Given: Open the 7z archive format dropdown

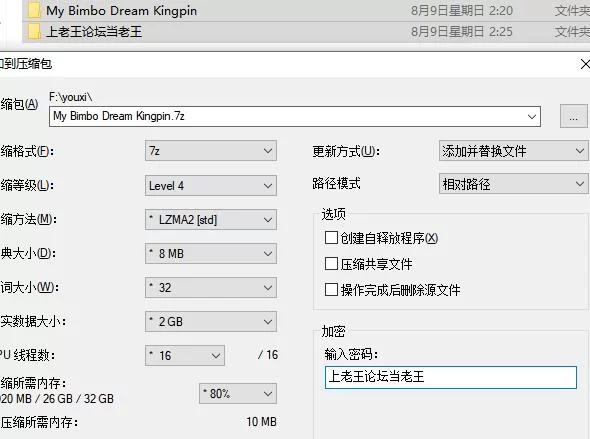Looking at the screenshot, I should click(x=211, y=151).
